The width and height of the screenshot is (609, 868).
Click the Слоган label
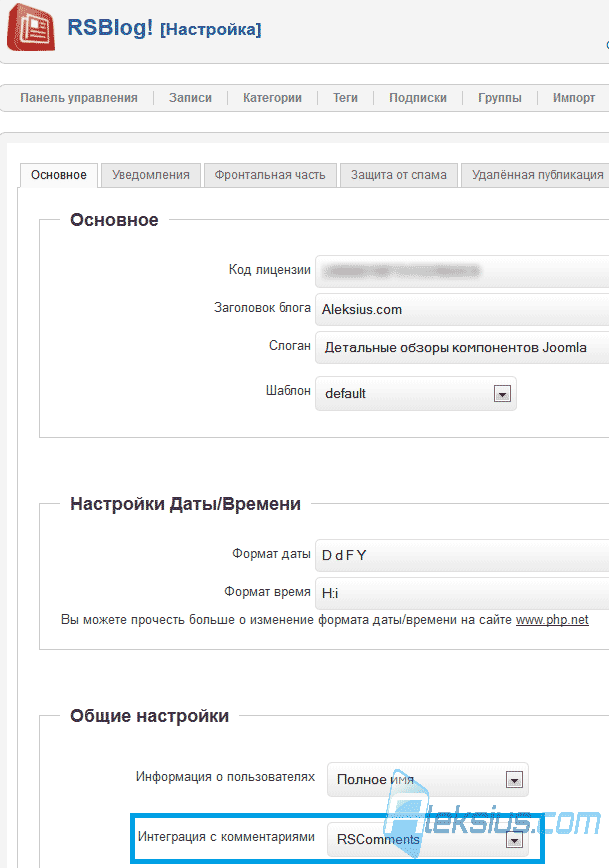pyautogui.click(x=290, y=345)
